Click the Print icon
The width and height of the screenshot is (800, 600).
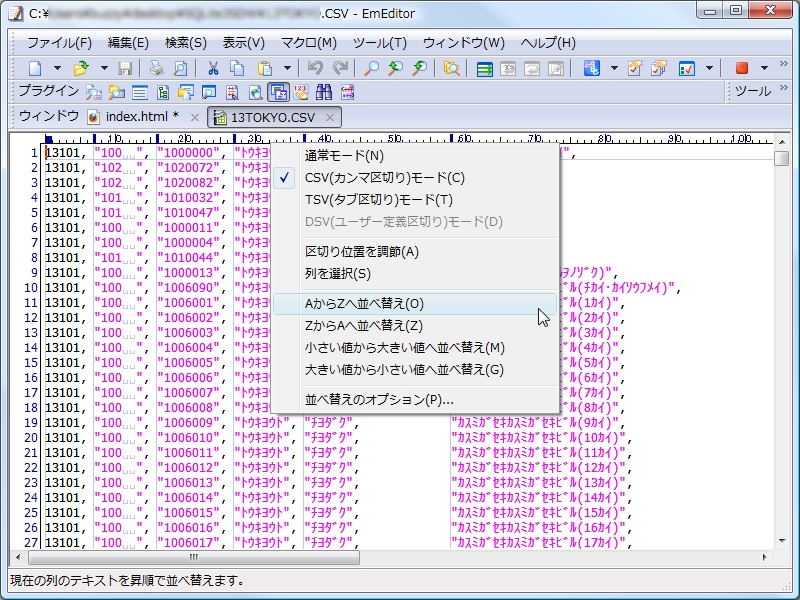point(155,68)
